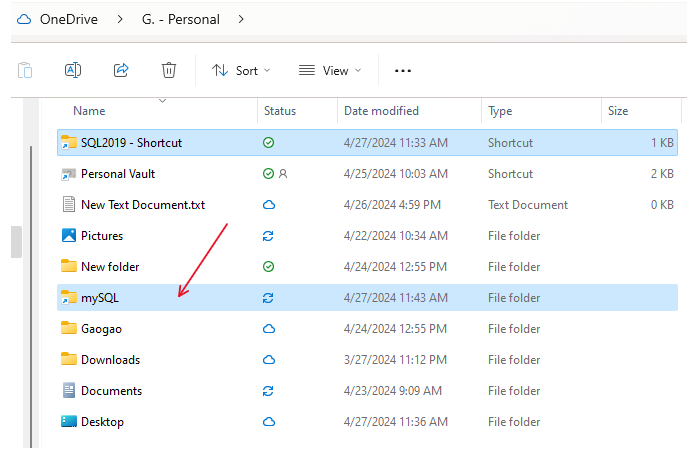Click the G. - Personal breadcrumb

tap(182, 19)
